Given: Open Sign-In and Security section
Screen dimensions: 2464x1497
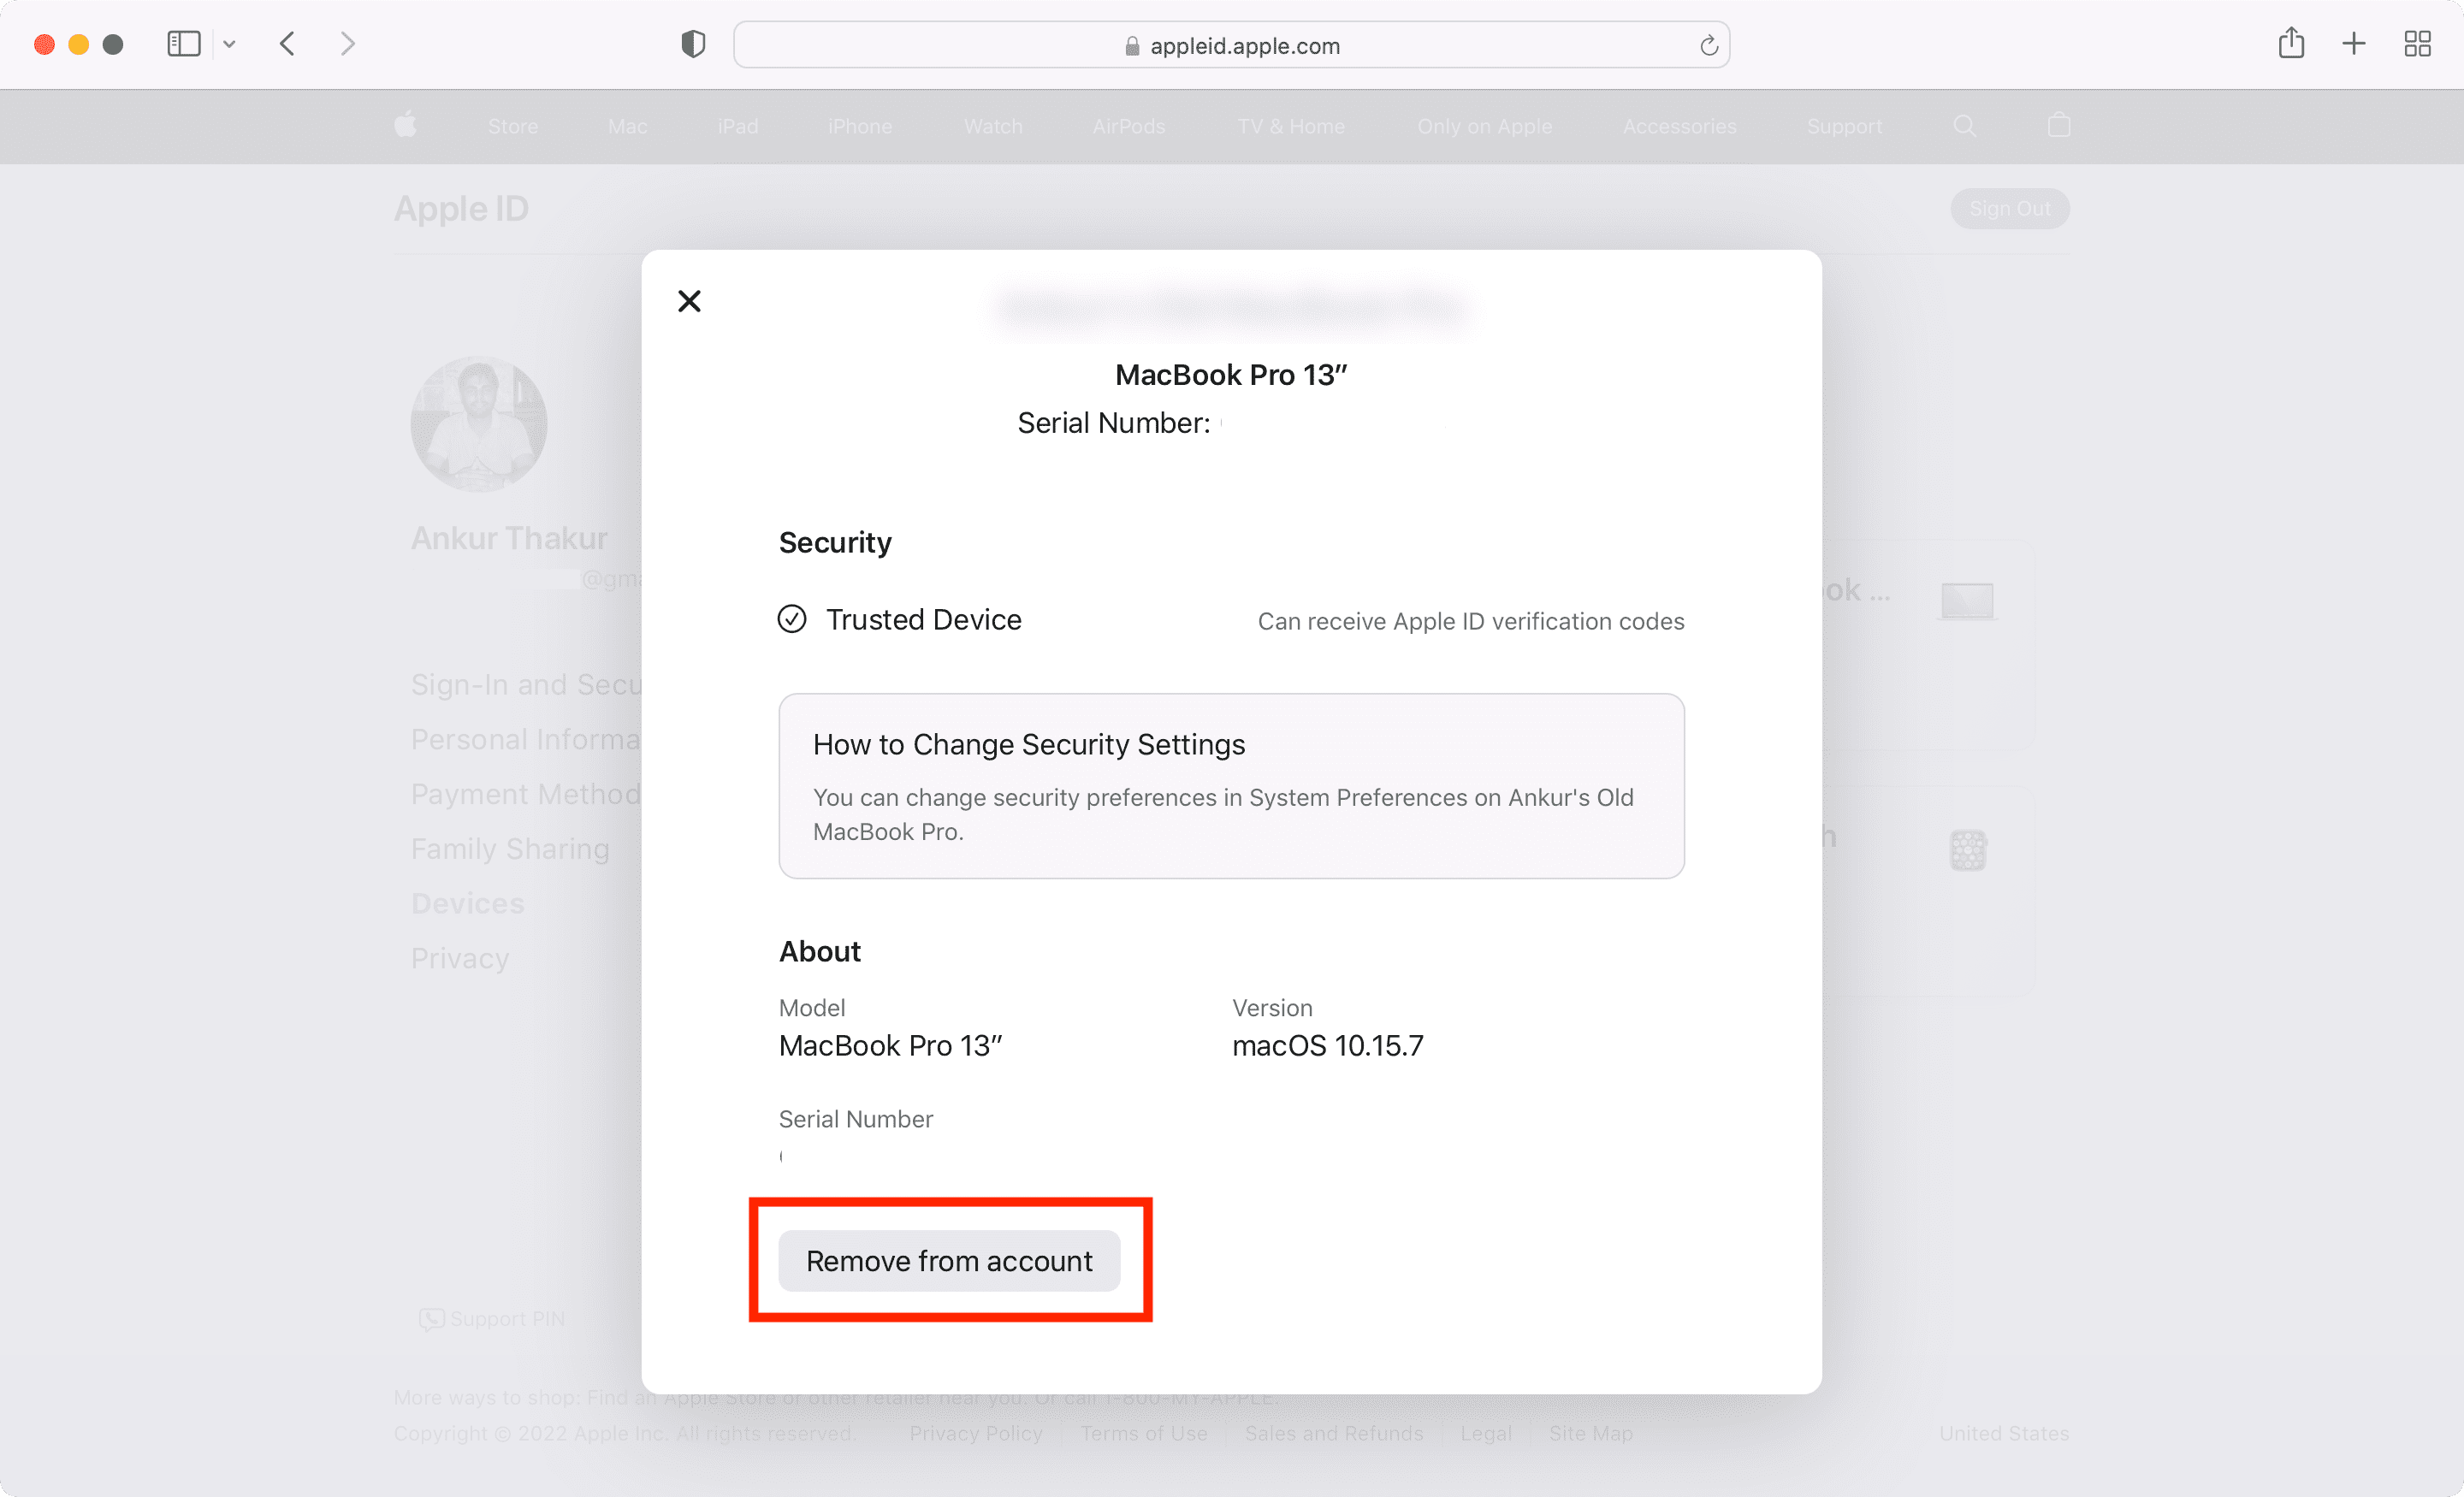Looking at the screenshot, I should (x=526, y=684).
